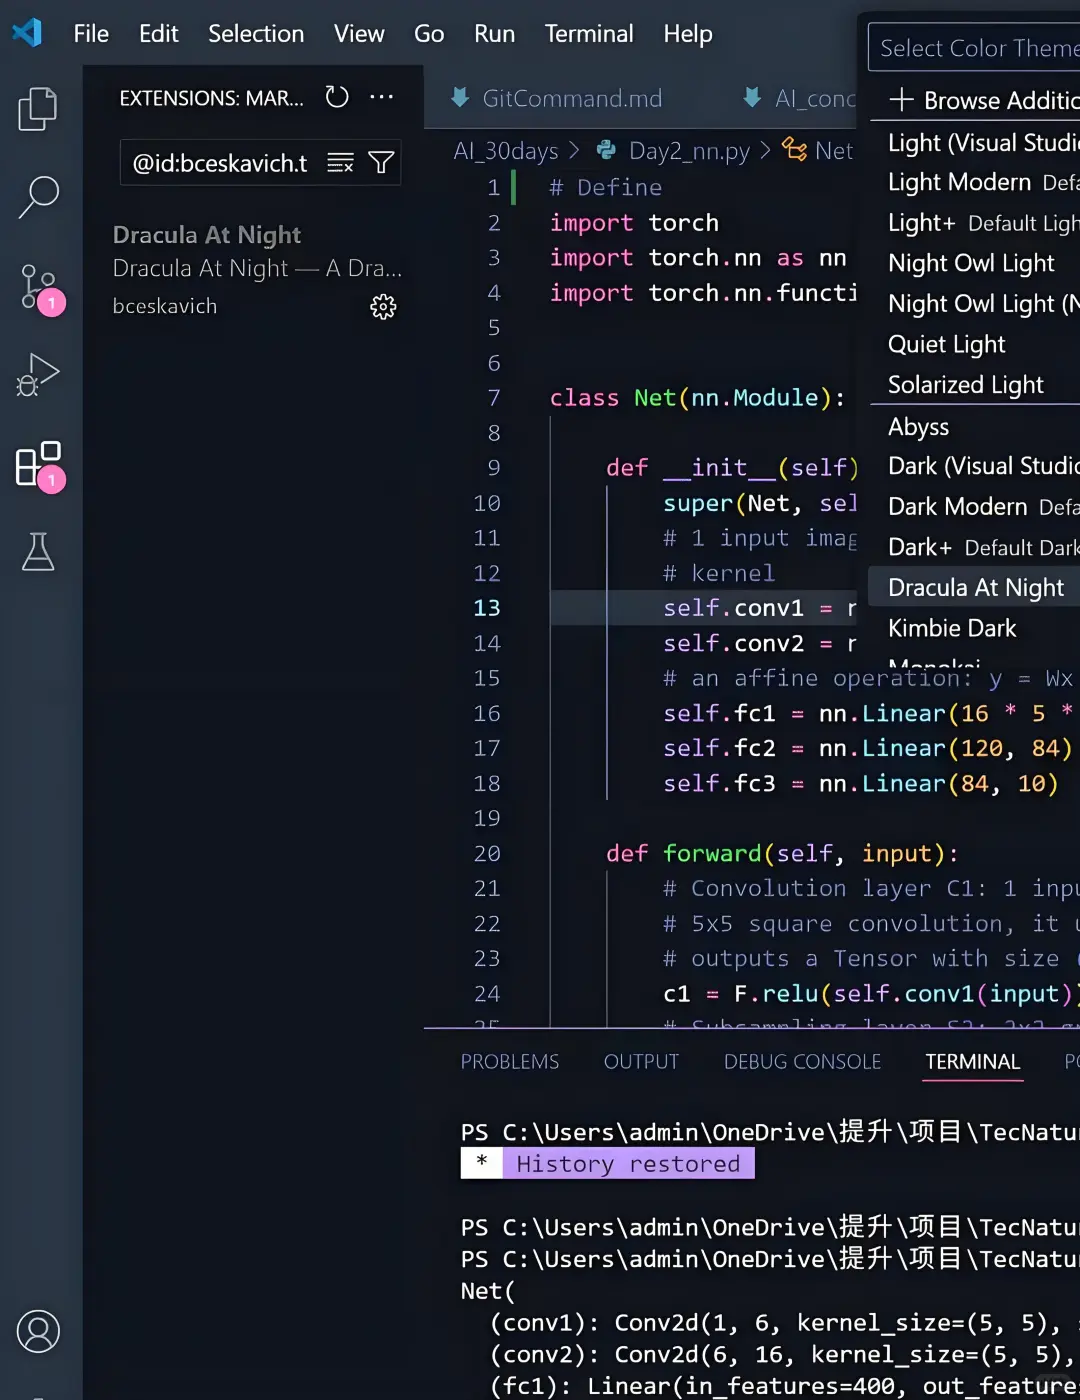Open the Edit menu

click(x=158, y=33)
